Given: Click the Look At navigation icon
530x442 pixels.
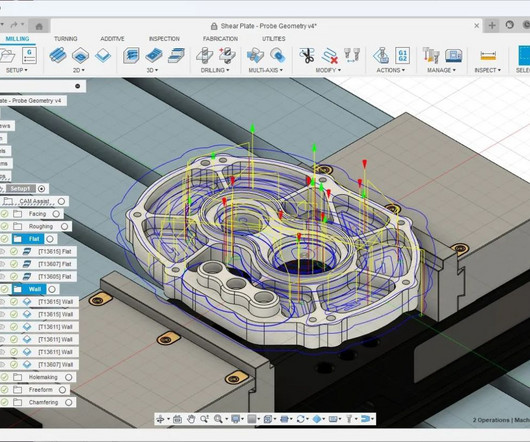Looking at the screenshot, I should click(x=177, y=419).
